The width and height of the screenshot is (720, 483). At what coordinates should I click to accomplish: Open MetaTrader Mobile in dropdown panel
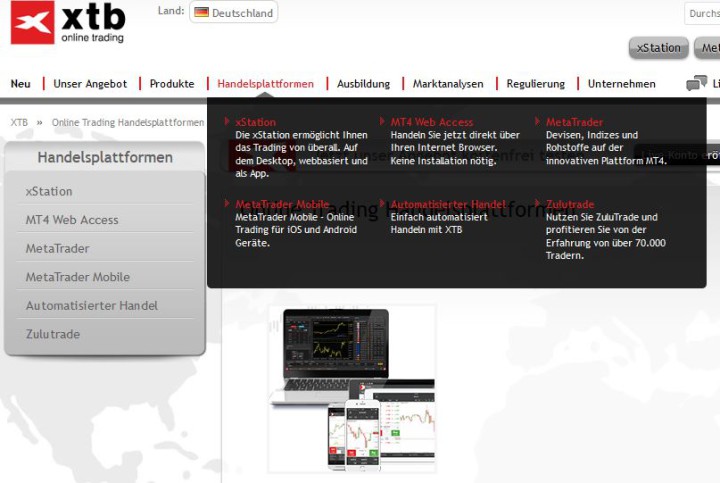(282, 204)
